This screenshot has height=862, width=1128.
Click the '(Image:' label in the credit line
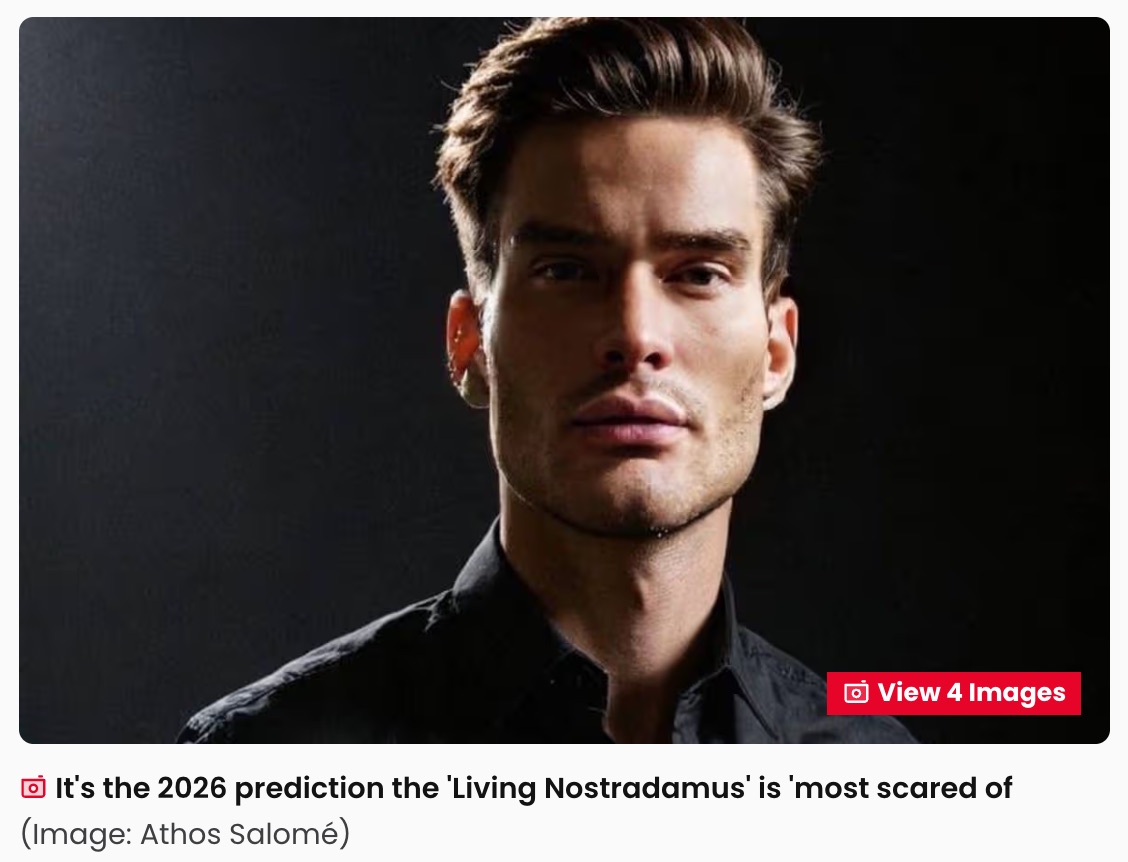pyautogui.click(x=76, y=834)
